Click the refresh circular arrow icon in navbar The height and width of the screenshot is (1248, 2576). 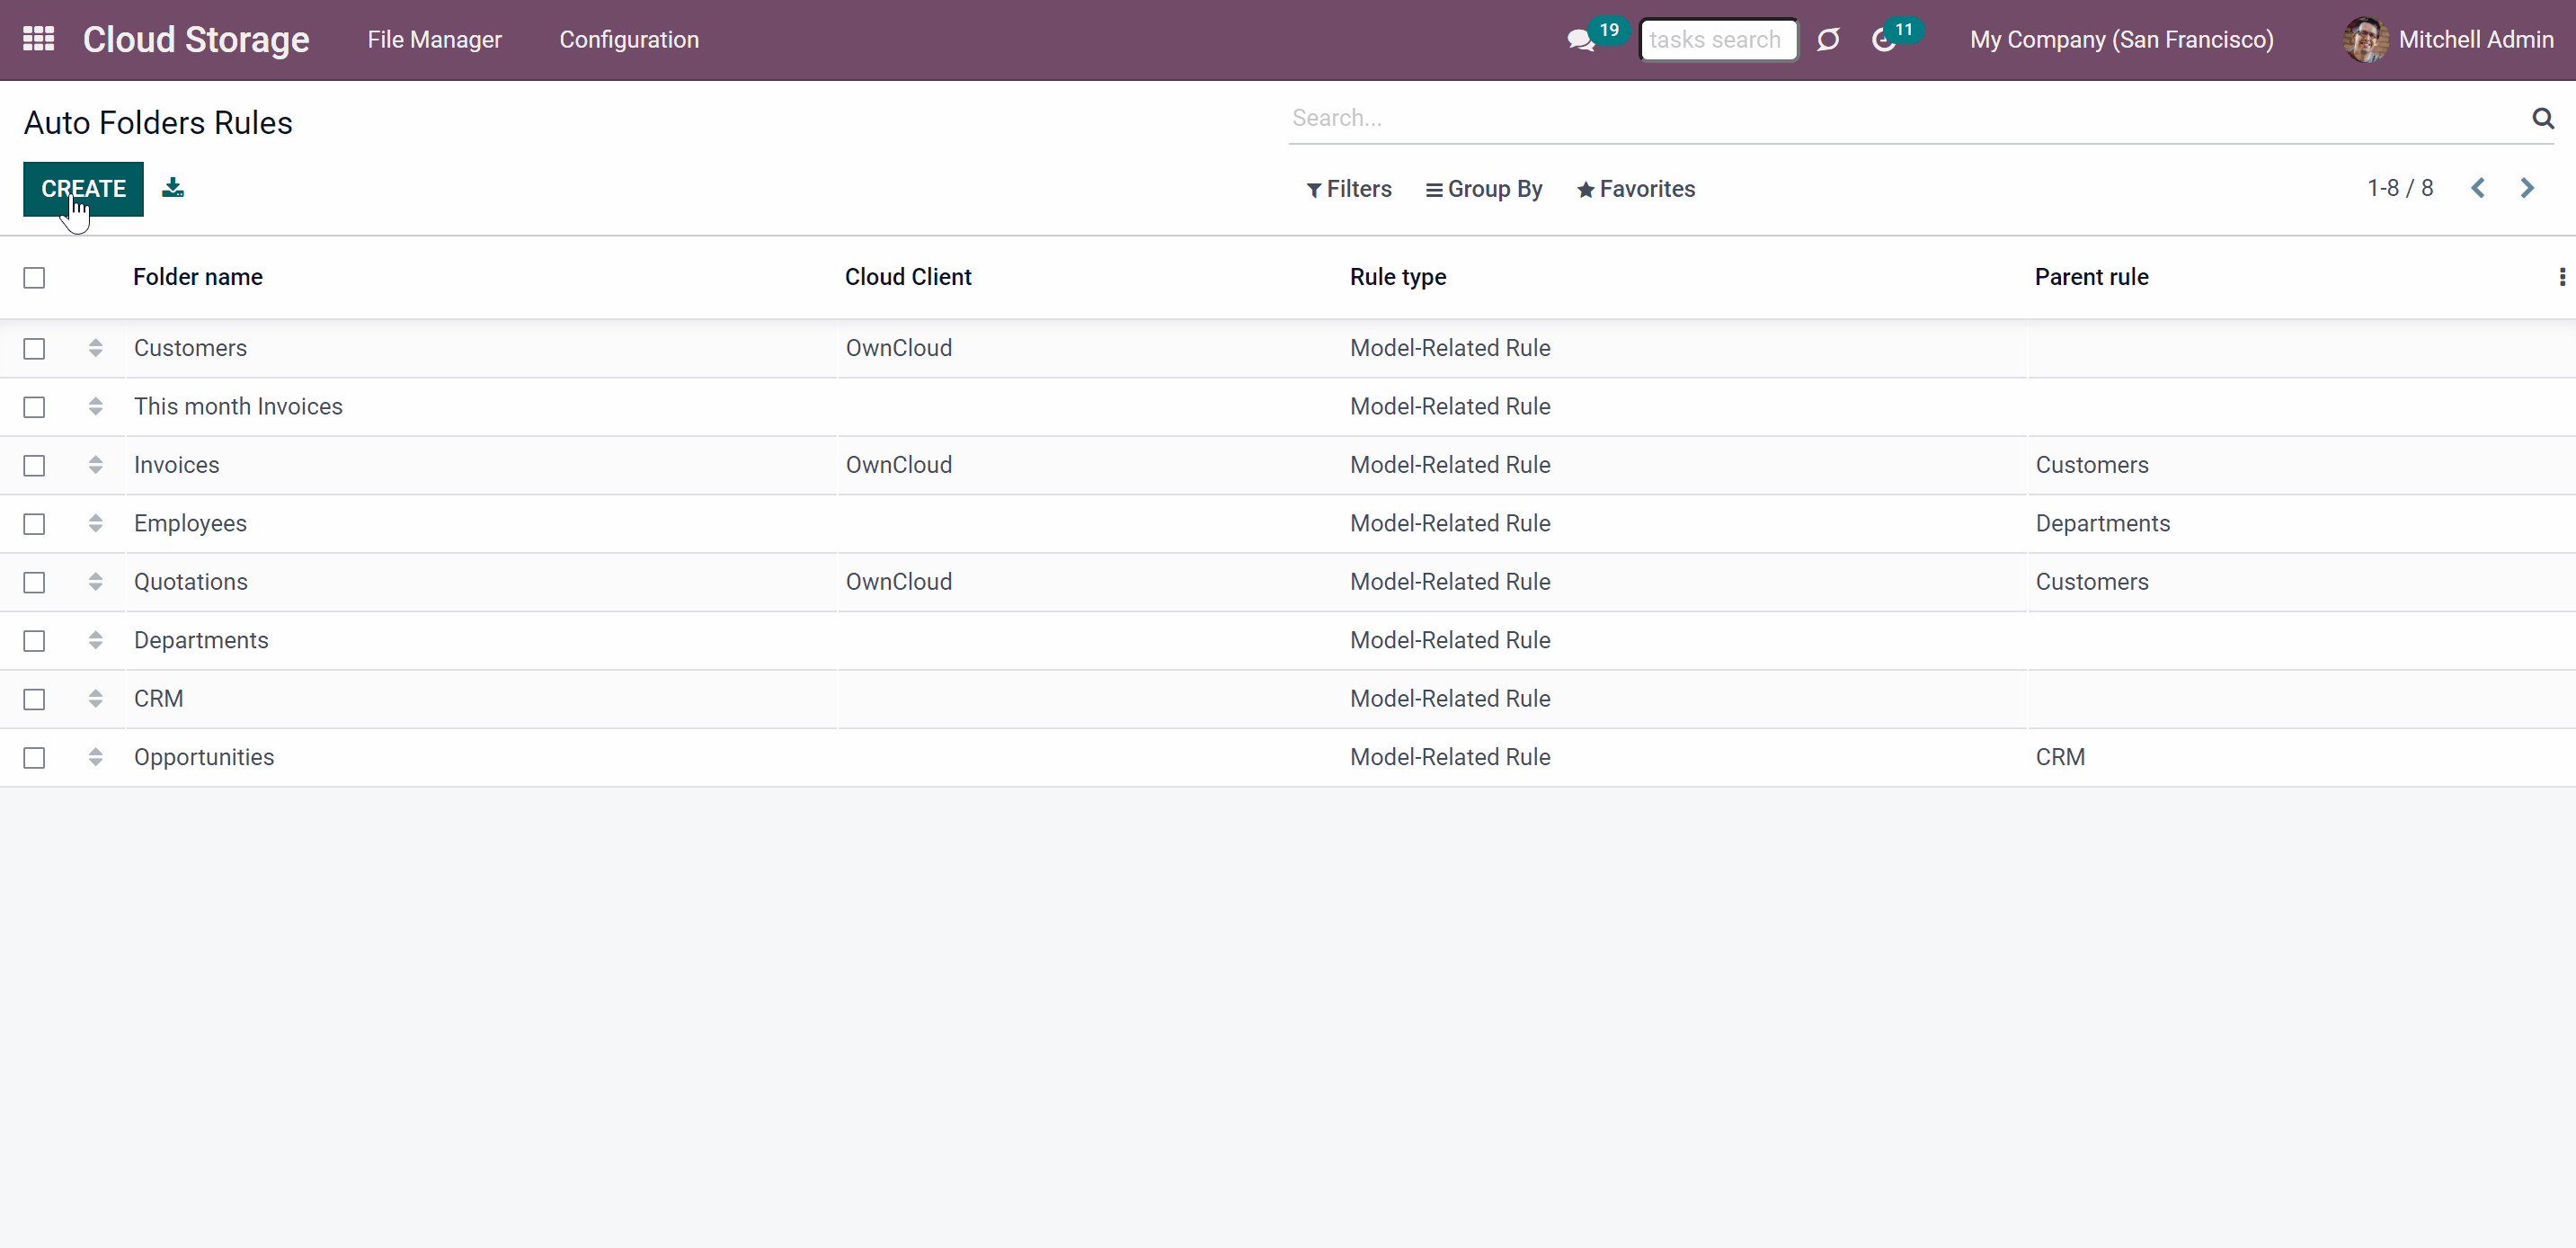pos(1828,40)
